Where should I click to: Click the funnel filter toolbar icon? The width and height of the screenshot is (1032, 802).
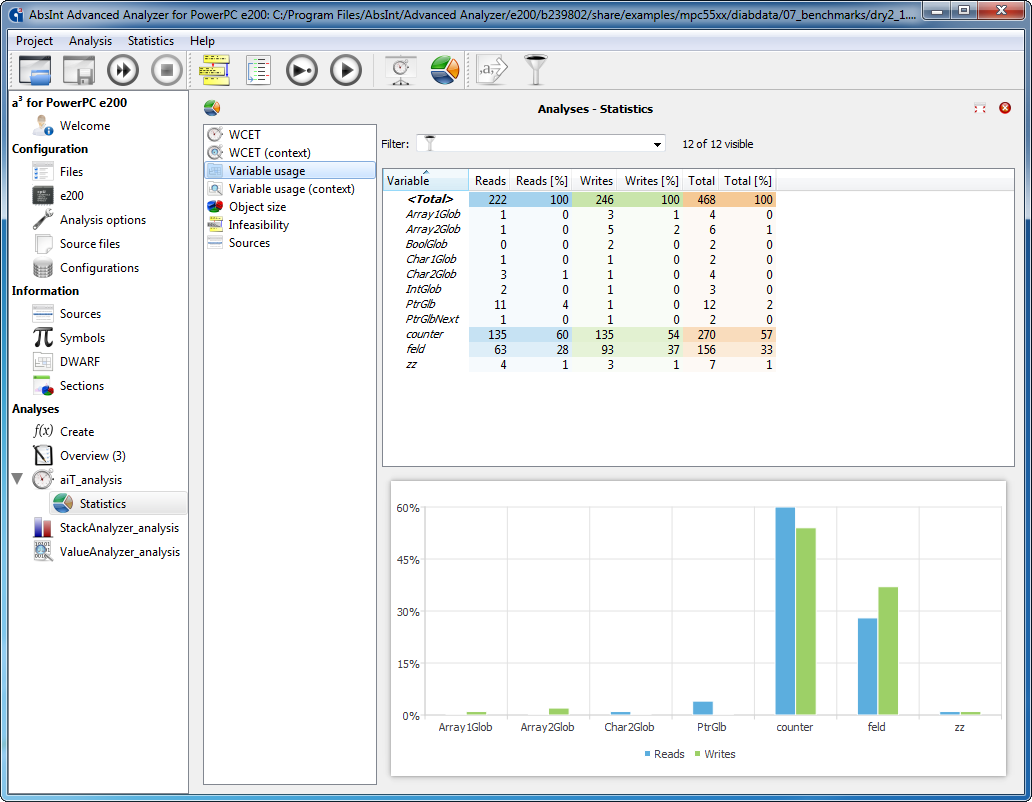click(536, 70)
